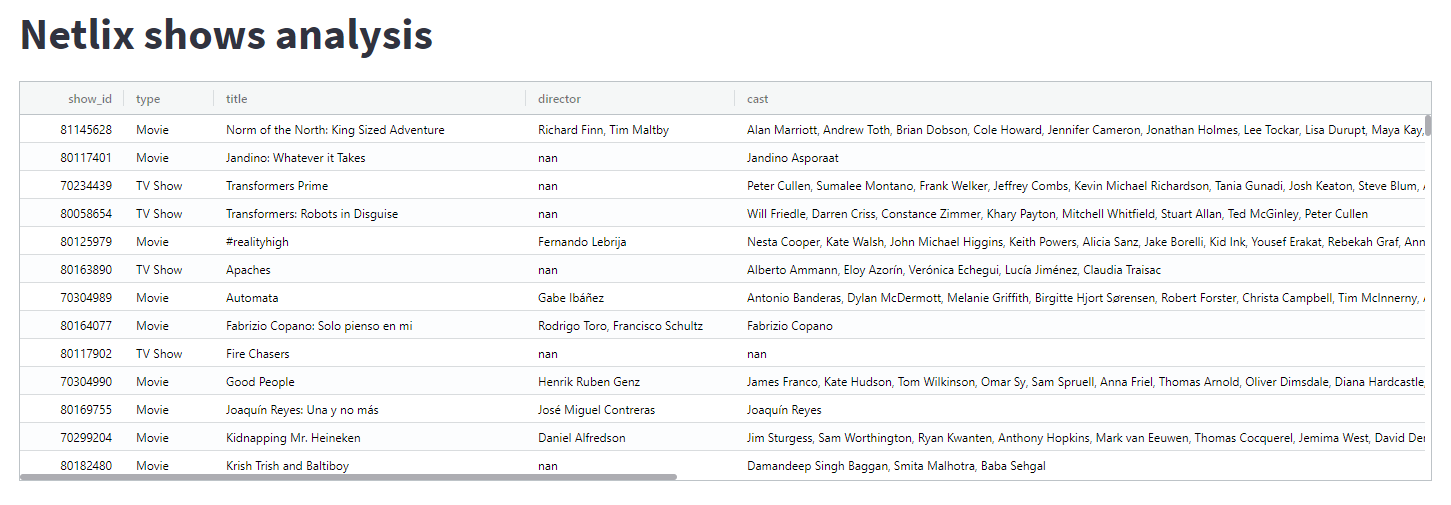Viewport: 1451px width, 505px height.
Task: Click the vertical scrollbar thumb
Action: (x=1428, y=125)
